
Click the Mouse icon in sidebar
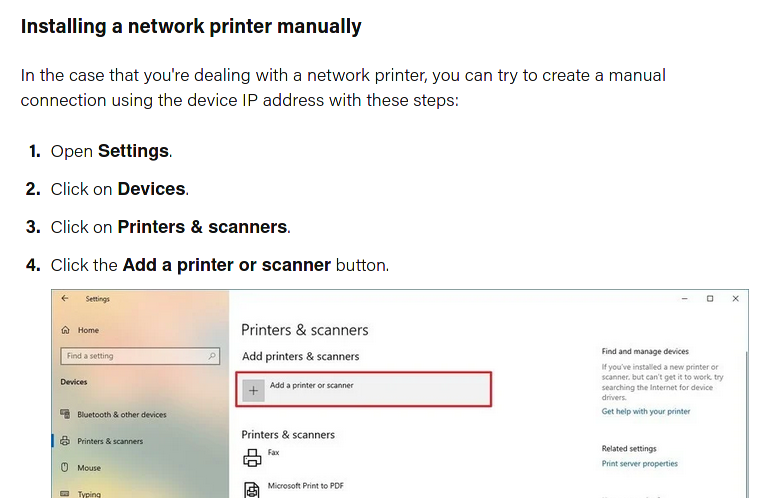click(65, 468)
